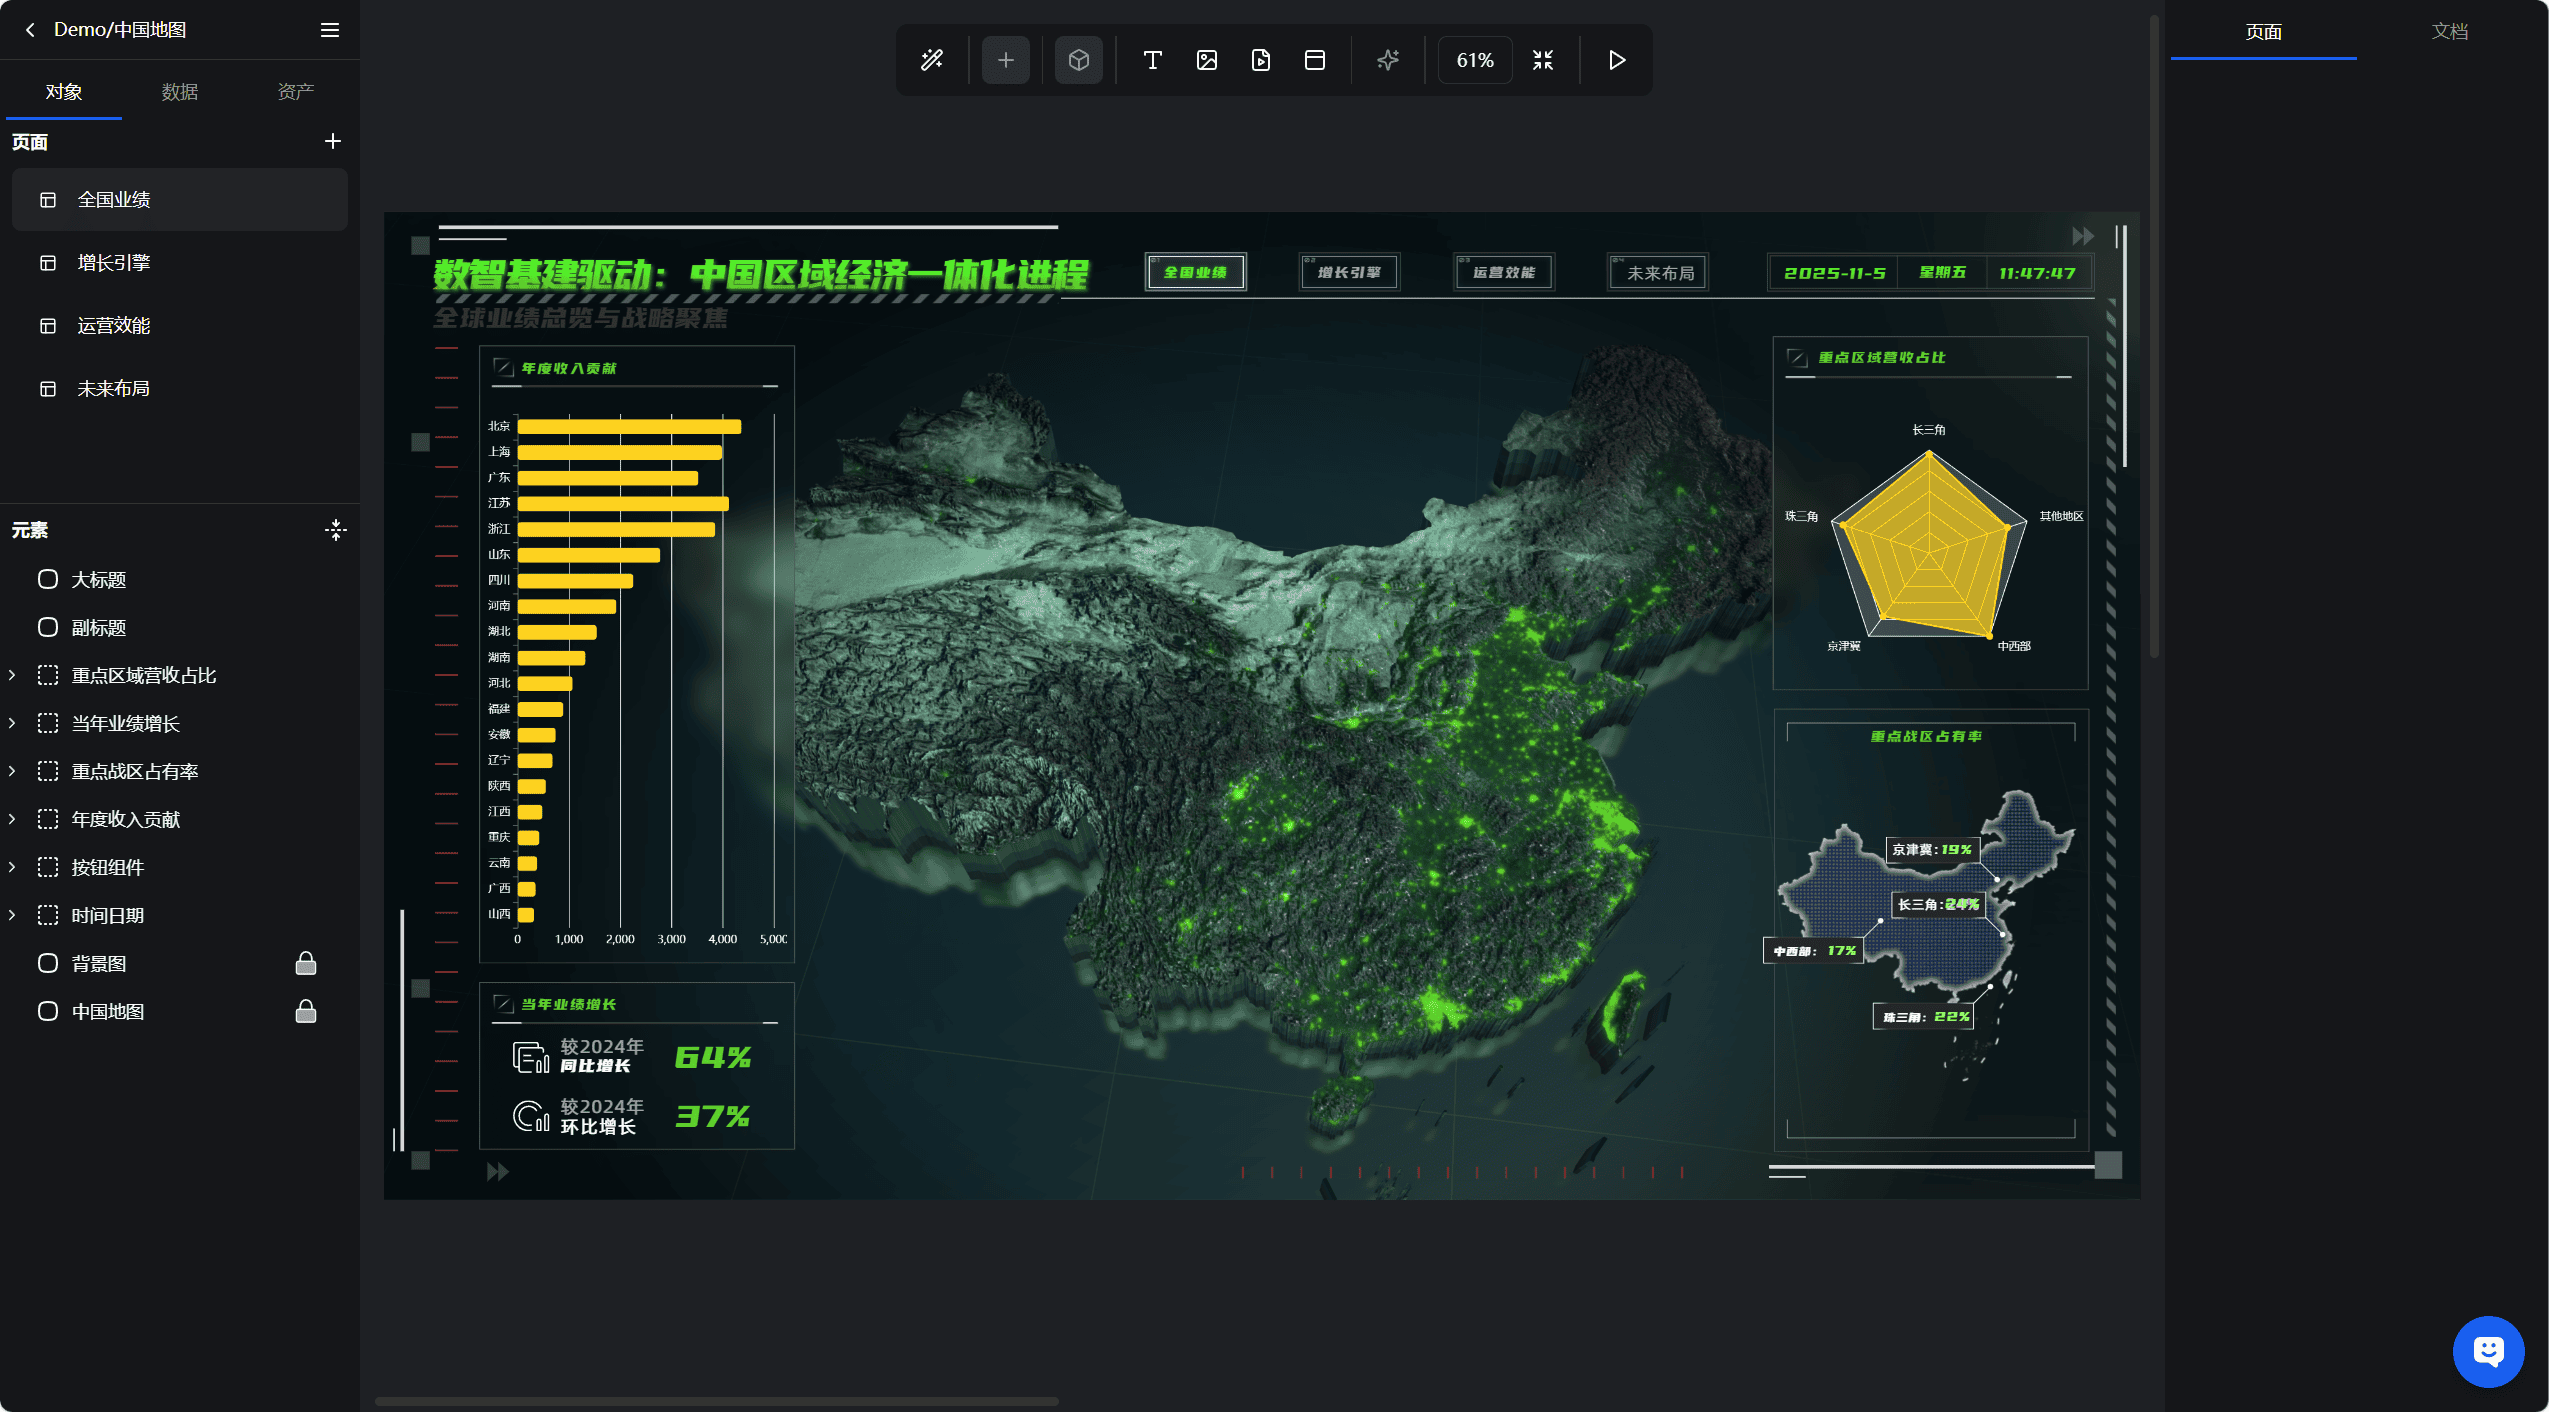Switch to the 数据 tab
This screenshot has width=2549, height=1412.
tap(180, 91)
